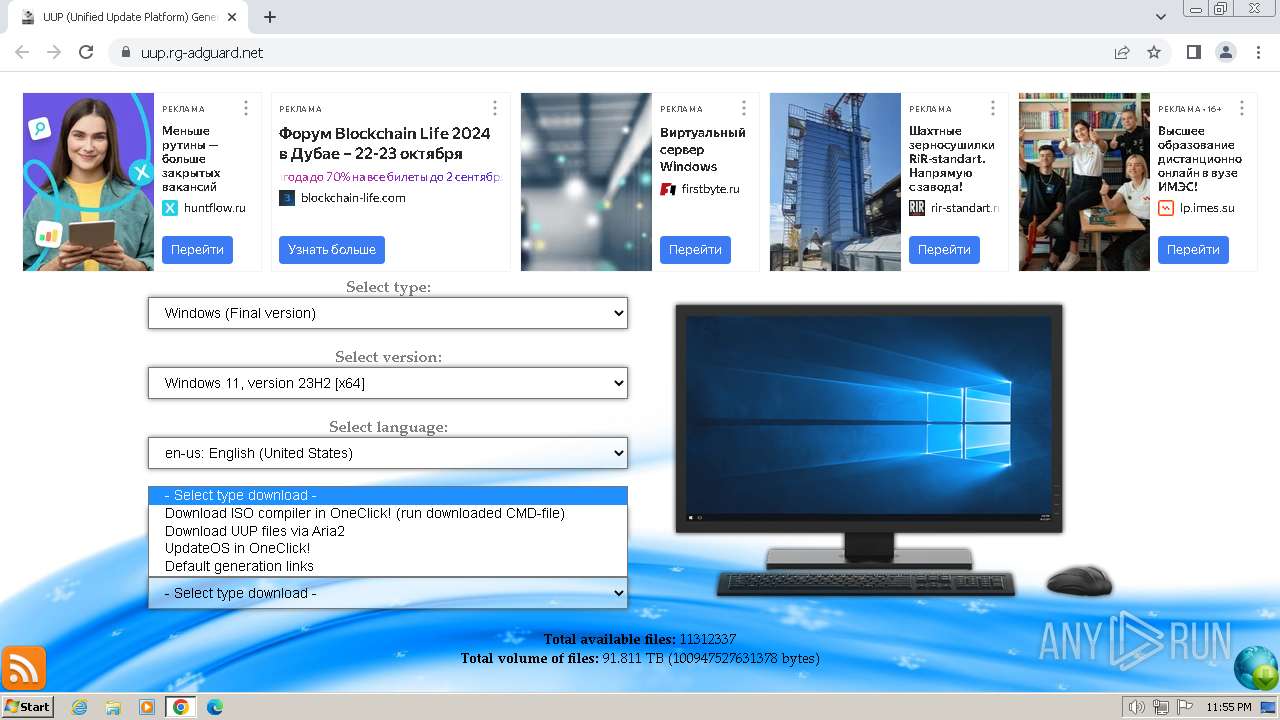Image resolution: width=1280 pixels, height=720 pixels.
Task: Click 'Total available files' count text
Action: (640, 639)
